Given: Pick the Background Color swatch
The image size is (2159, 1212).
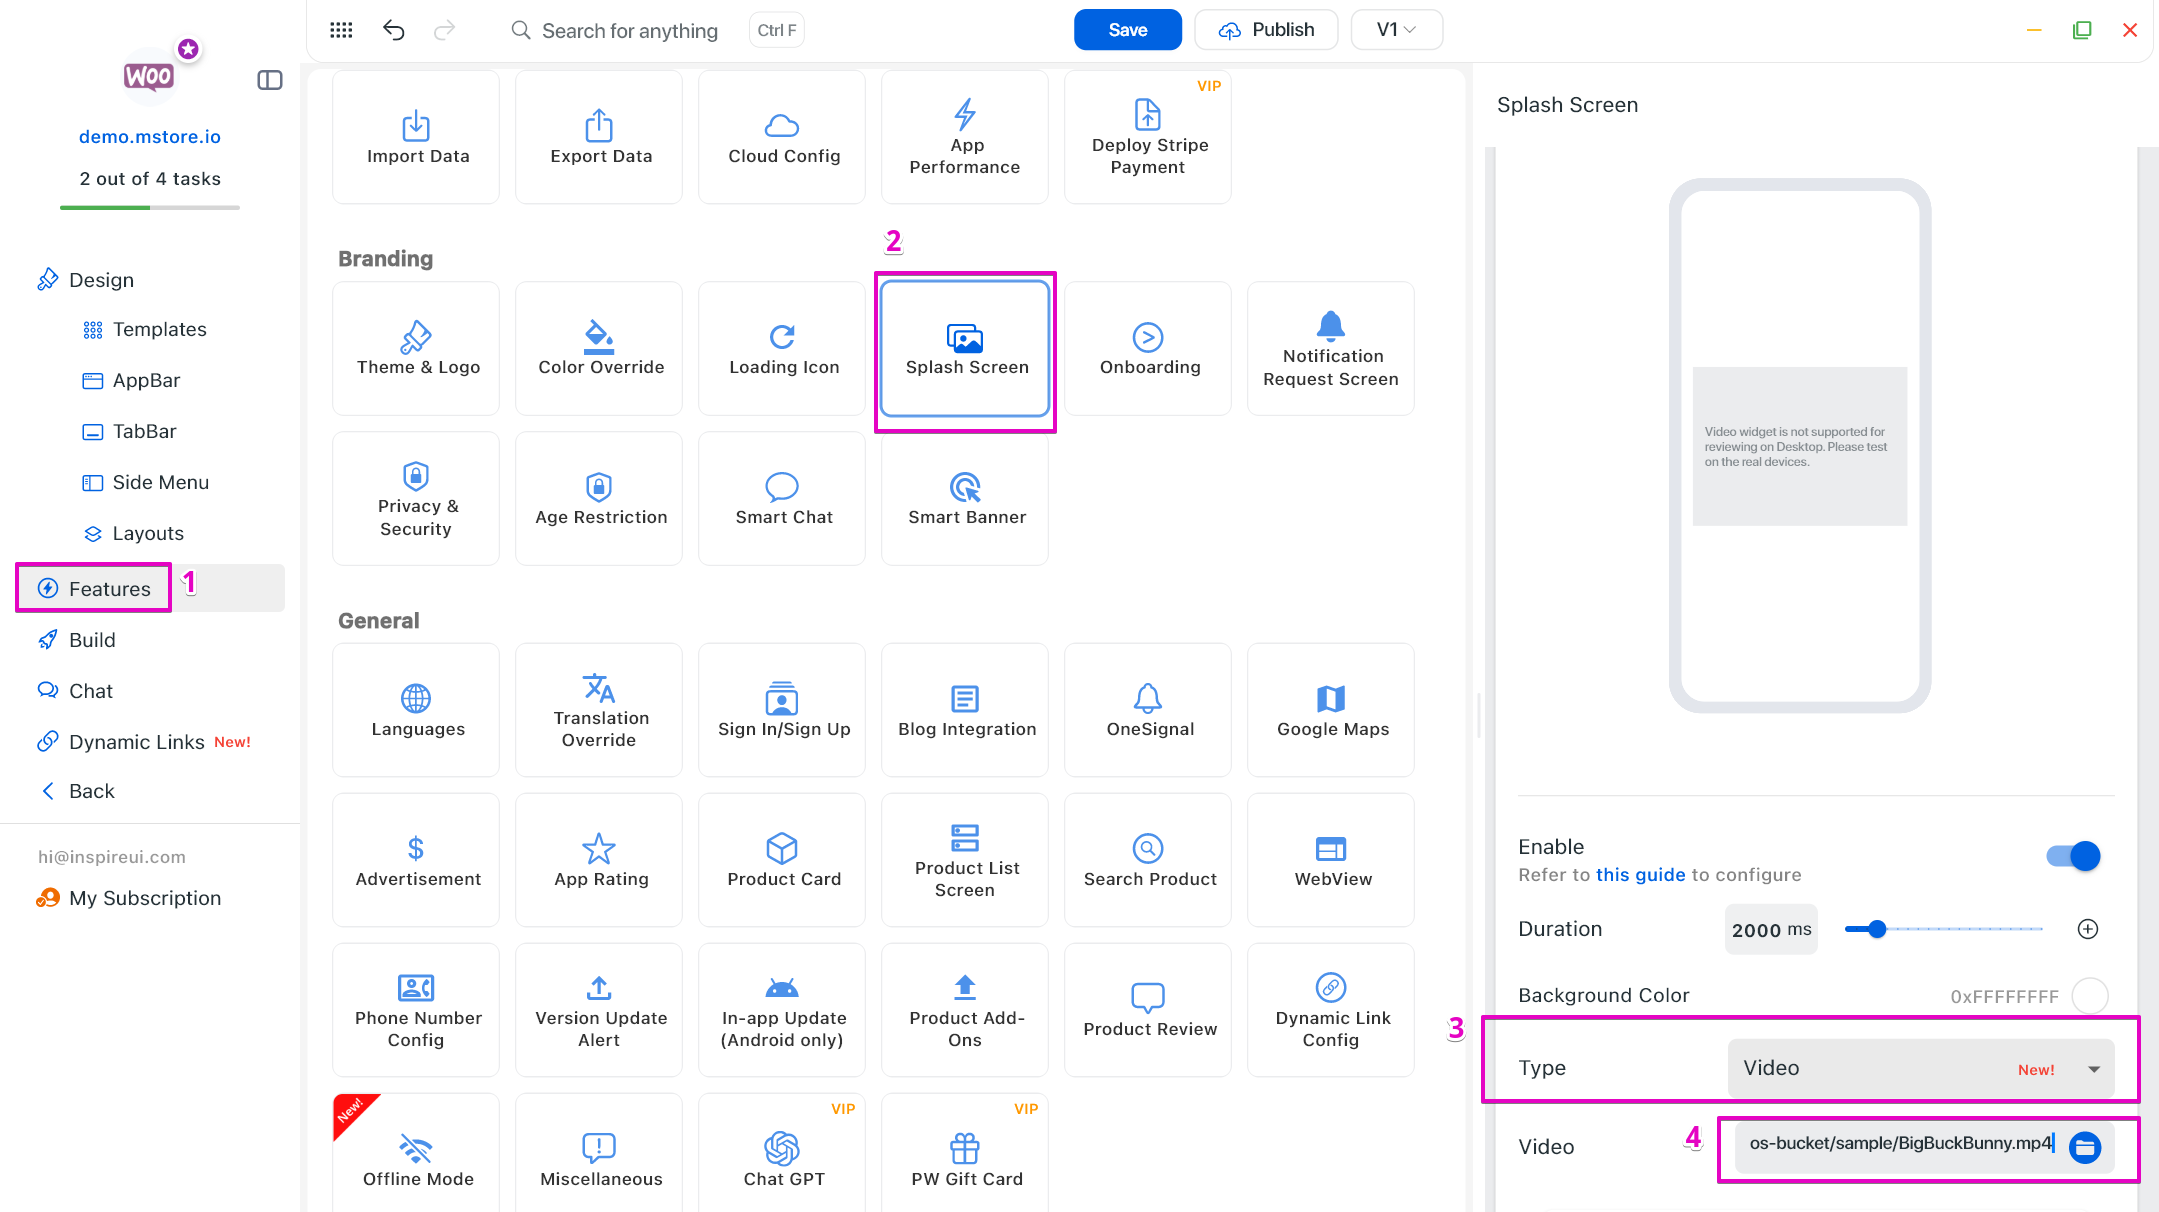Looking at the screenshot, I should pyautogui.click(x=2090, y=996).
